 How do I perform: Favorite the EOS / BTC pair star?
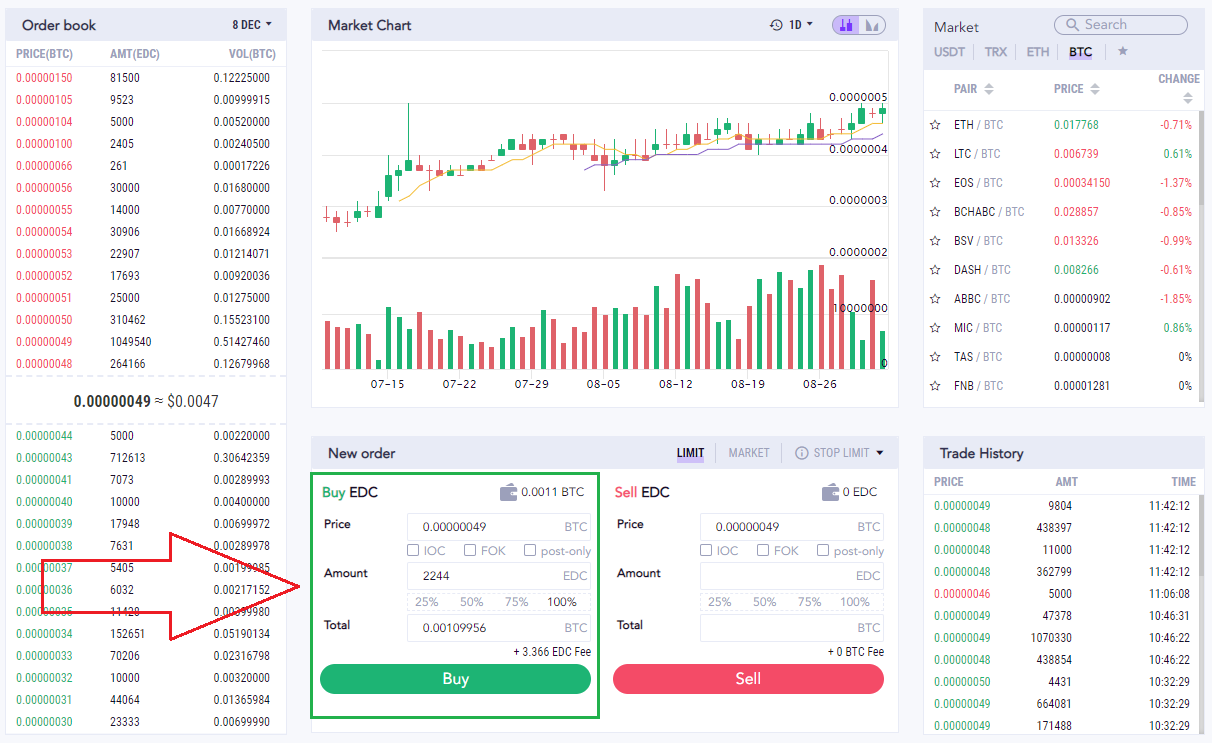pos(935,183)
